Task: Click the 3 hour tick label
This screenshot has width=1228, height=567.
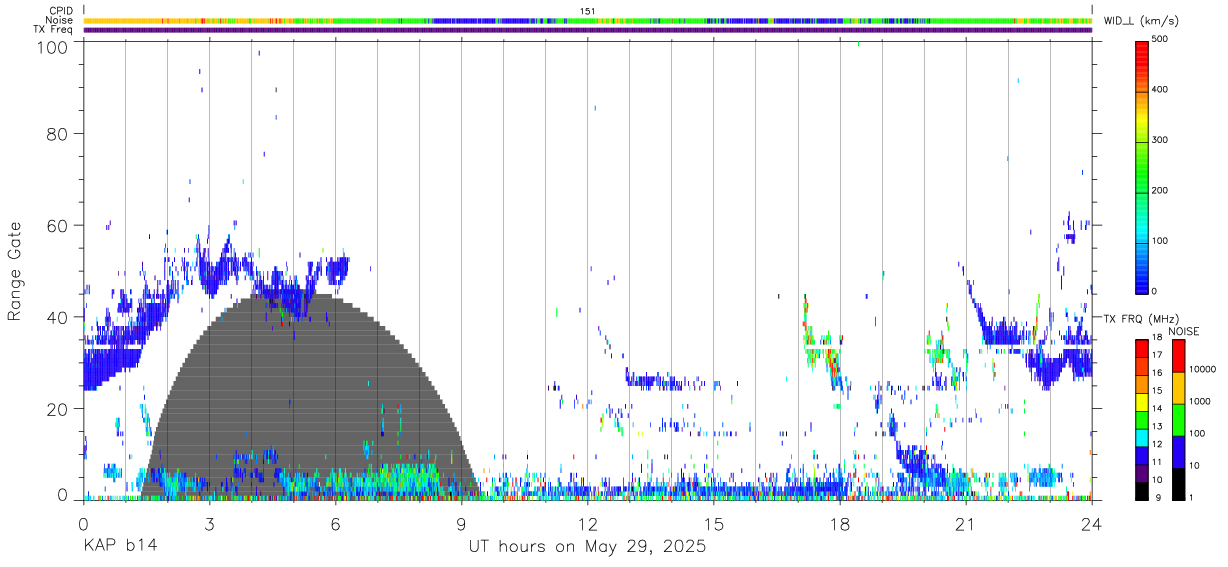Action: (209, 523)
